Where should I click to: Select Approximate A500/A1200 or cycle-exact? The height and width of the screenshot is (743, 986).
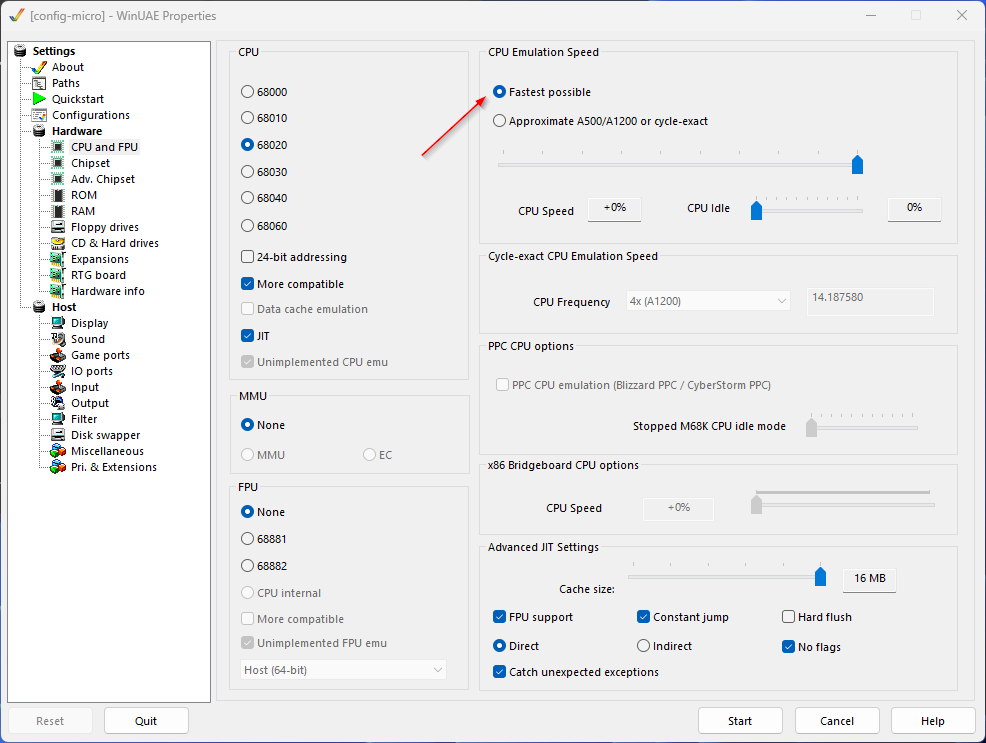pos(499,121)
